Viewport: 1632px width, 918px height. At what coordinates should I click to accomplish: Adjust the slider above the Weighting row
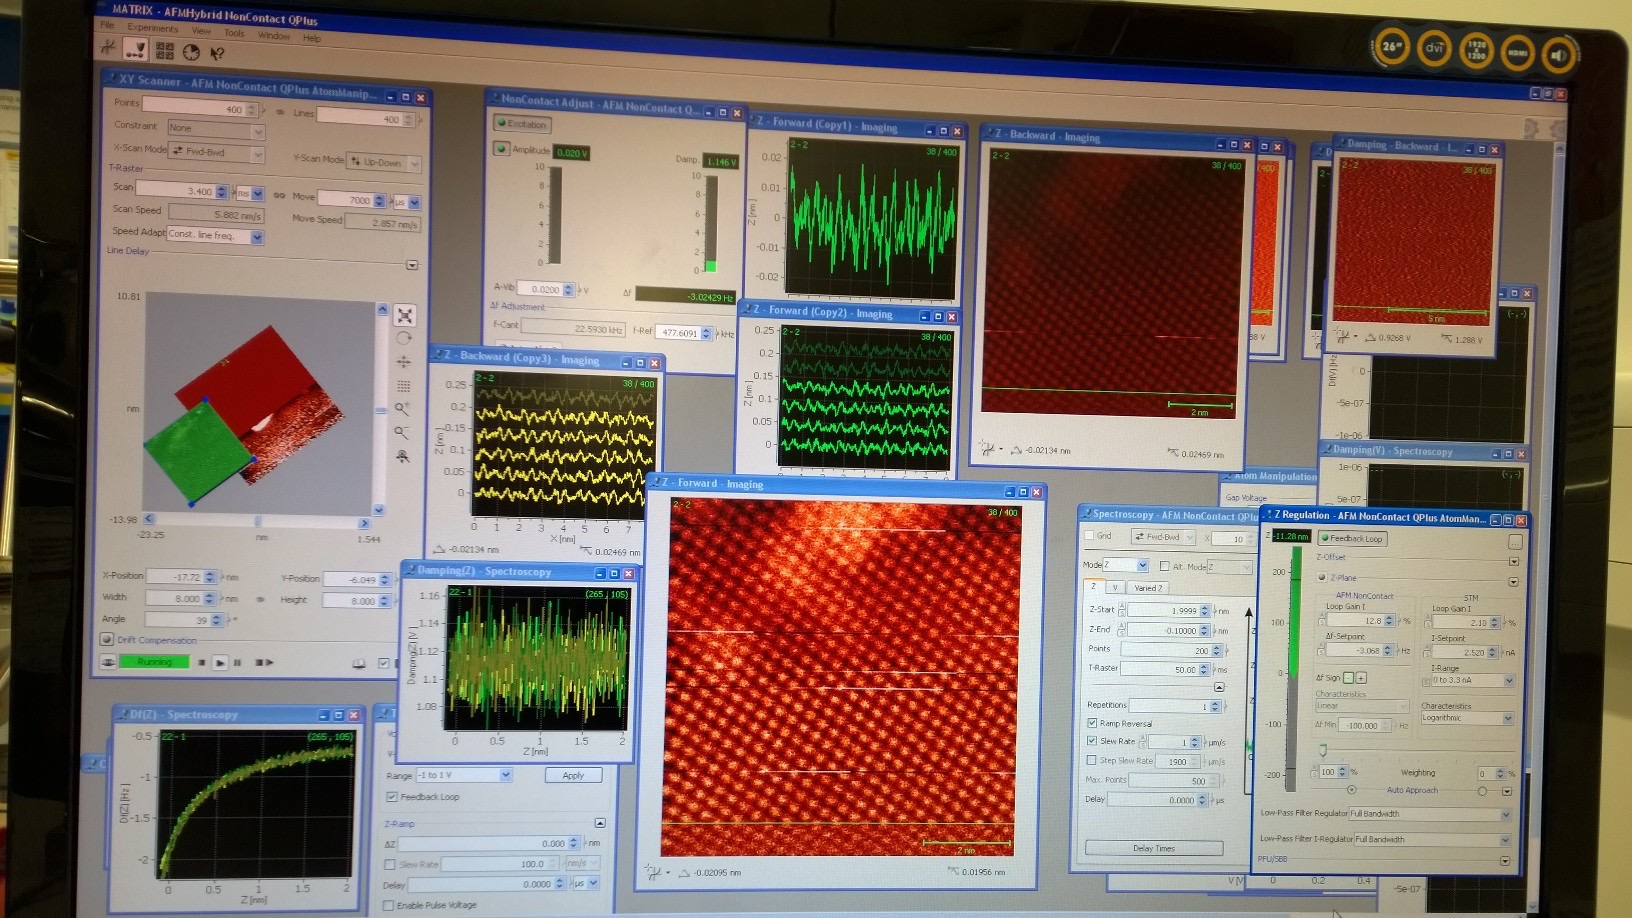tap(1324, 750)
